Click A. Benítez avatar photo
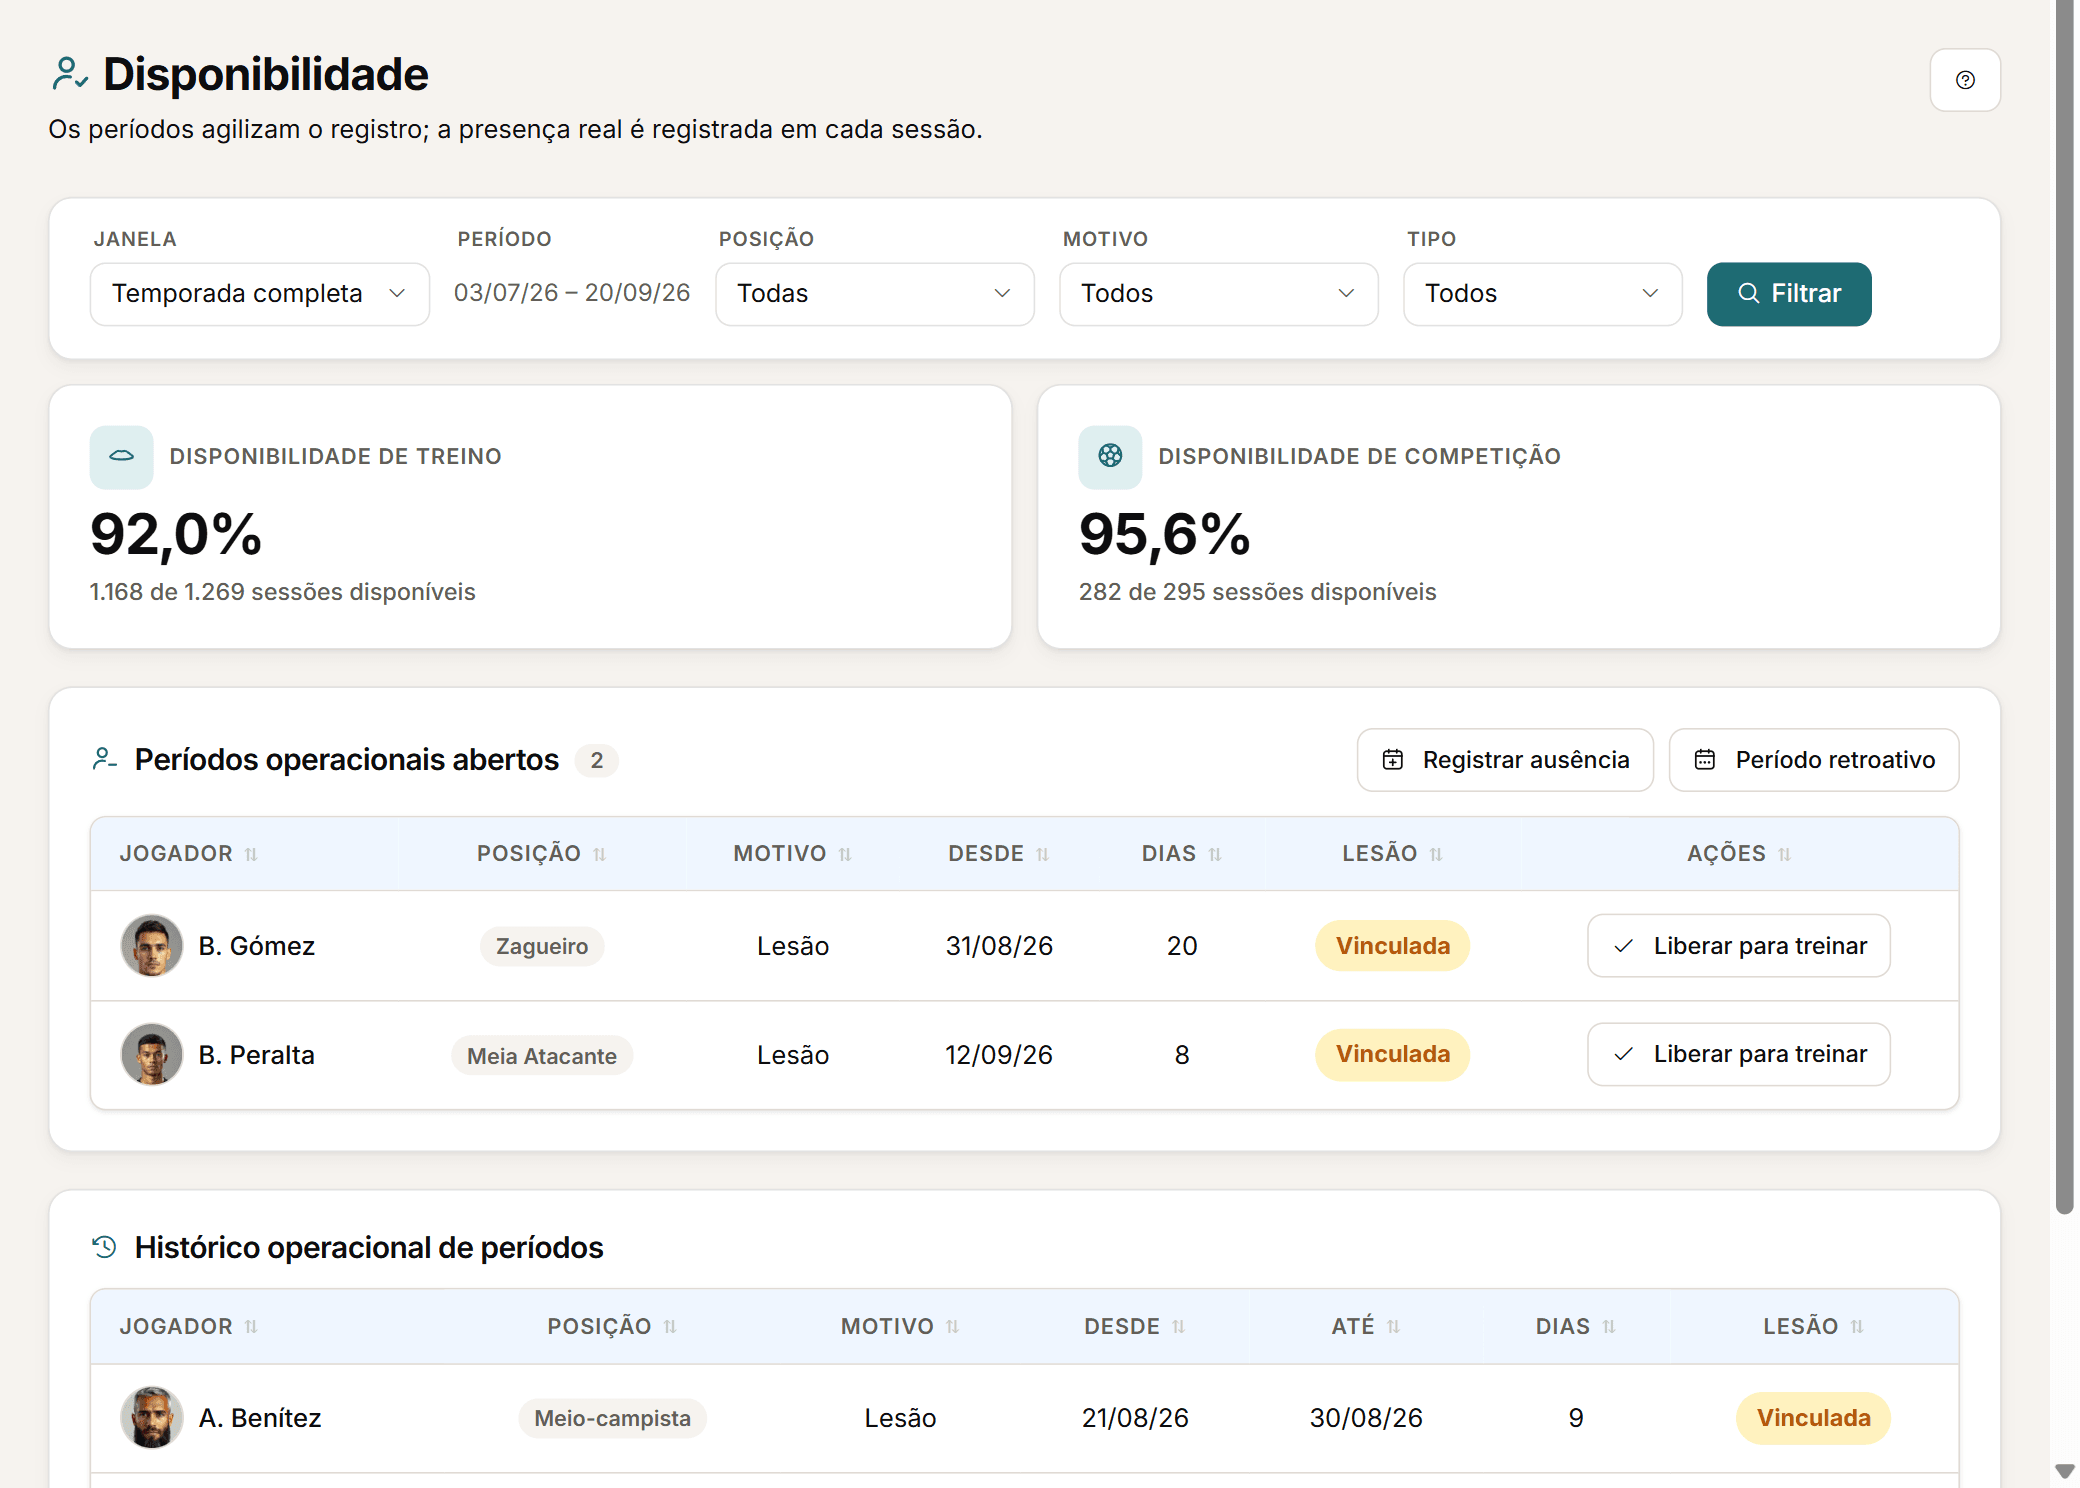Screen dimensions: 2080x1488 tap(152, 1418)
